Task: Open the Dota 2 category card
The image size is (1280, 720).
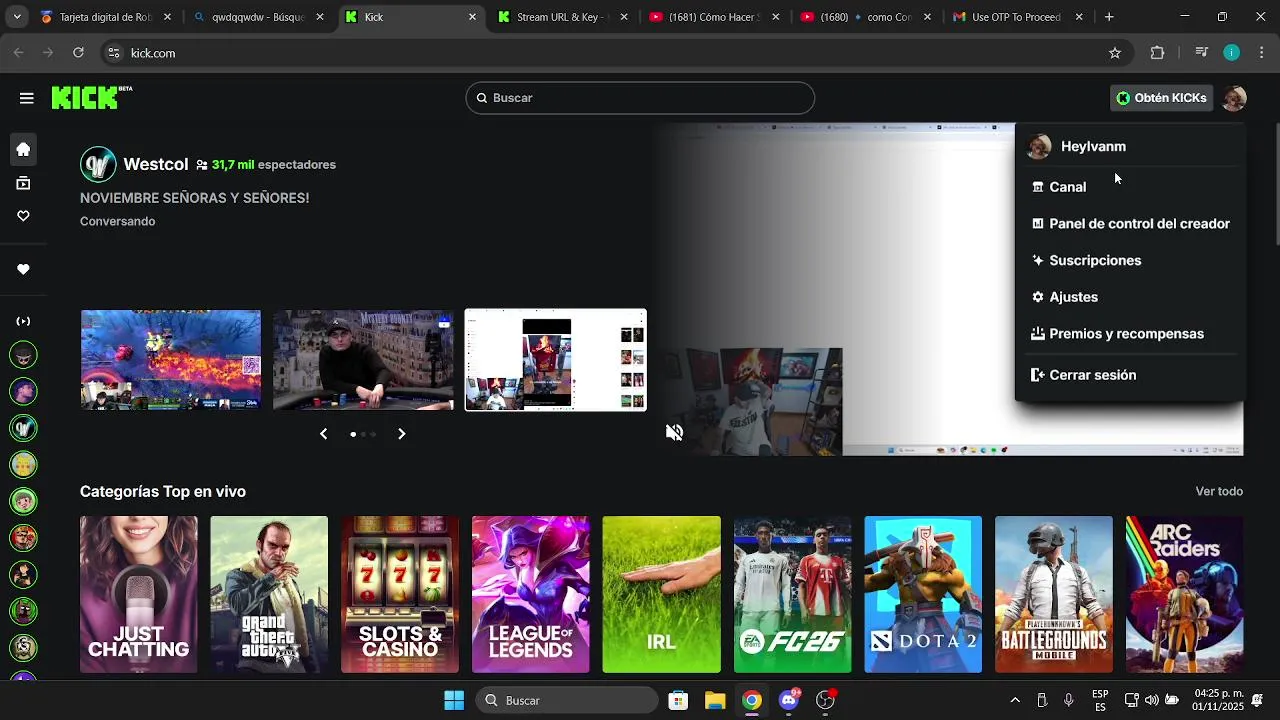Action: tap(923, 595)
